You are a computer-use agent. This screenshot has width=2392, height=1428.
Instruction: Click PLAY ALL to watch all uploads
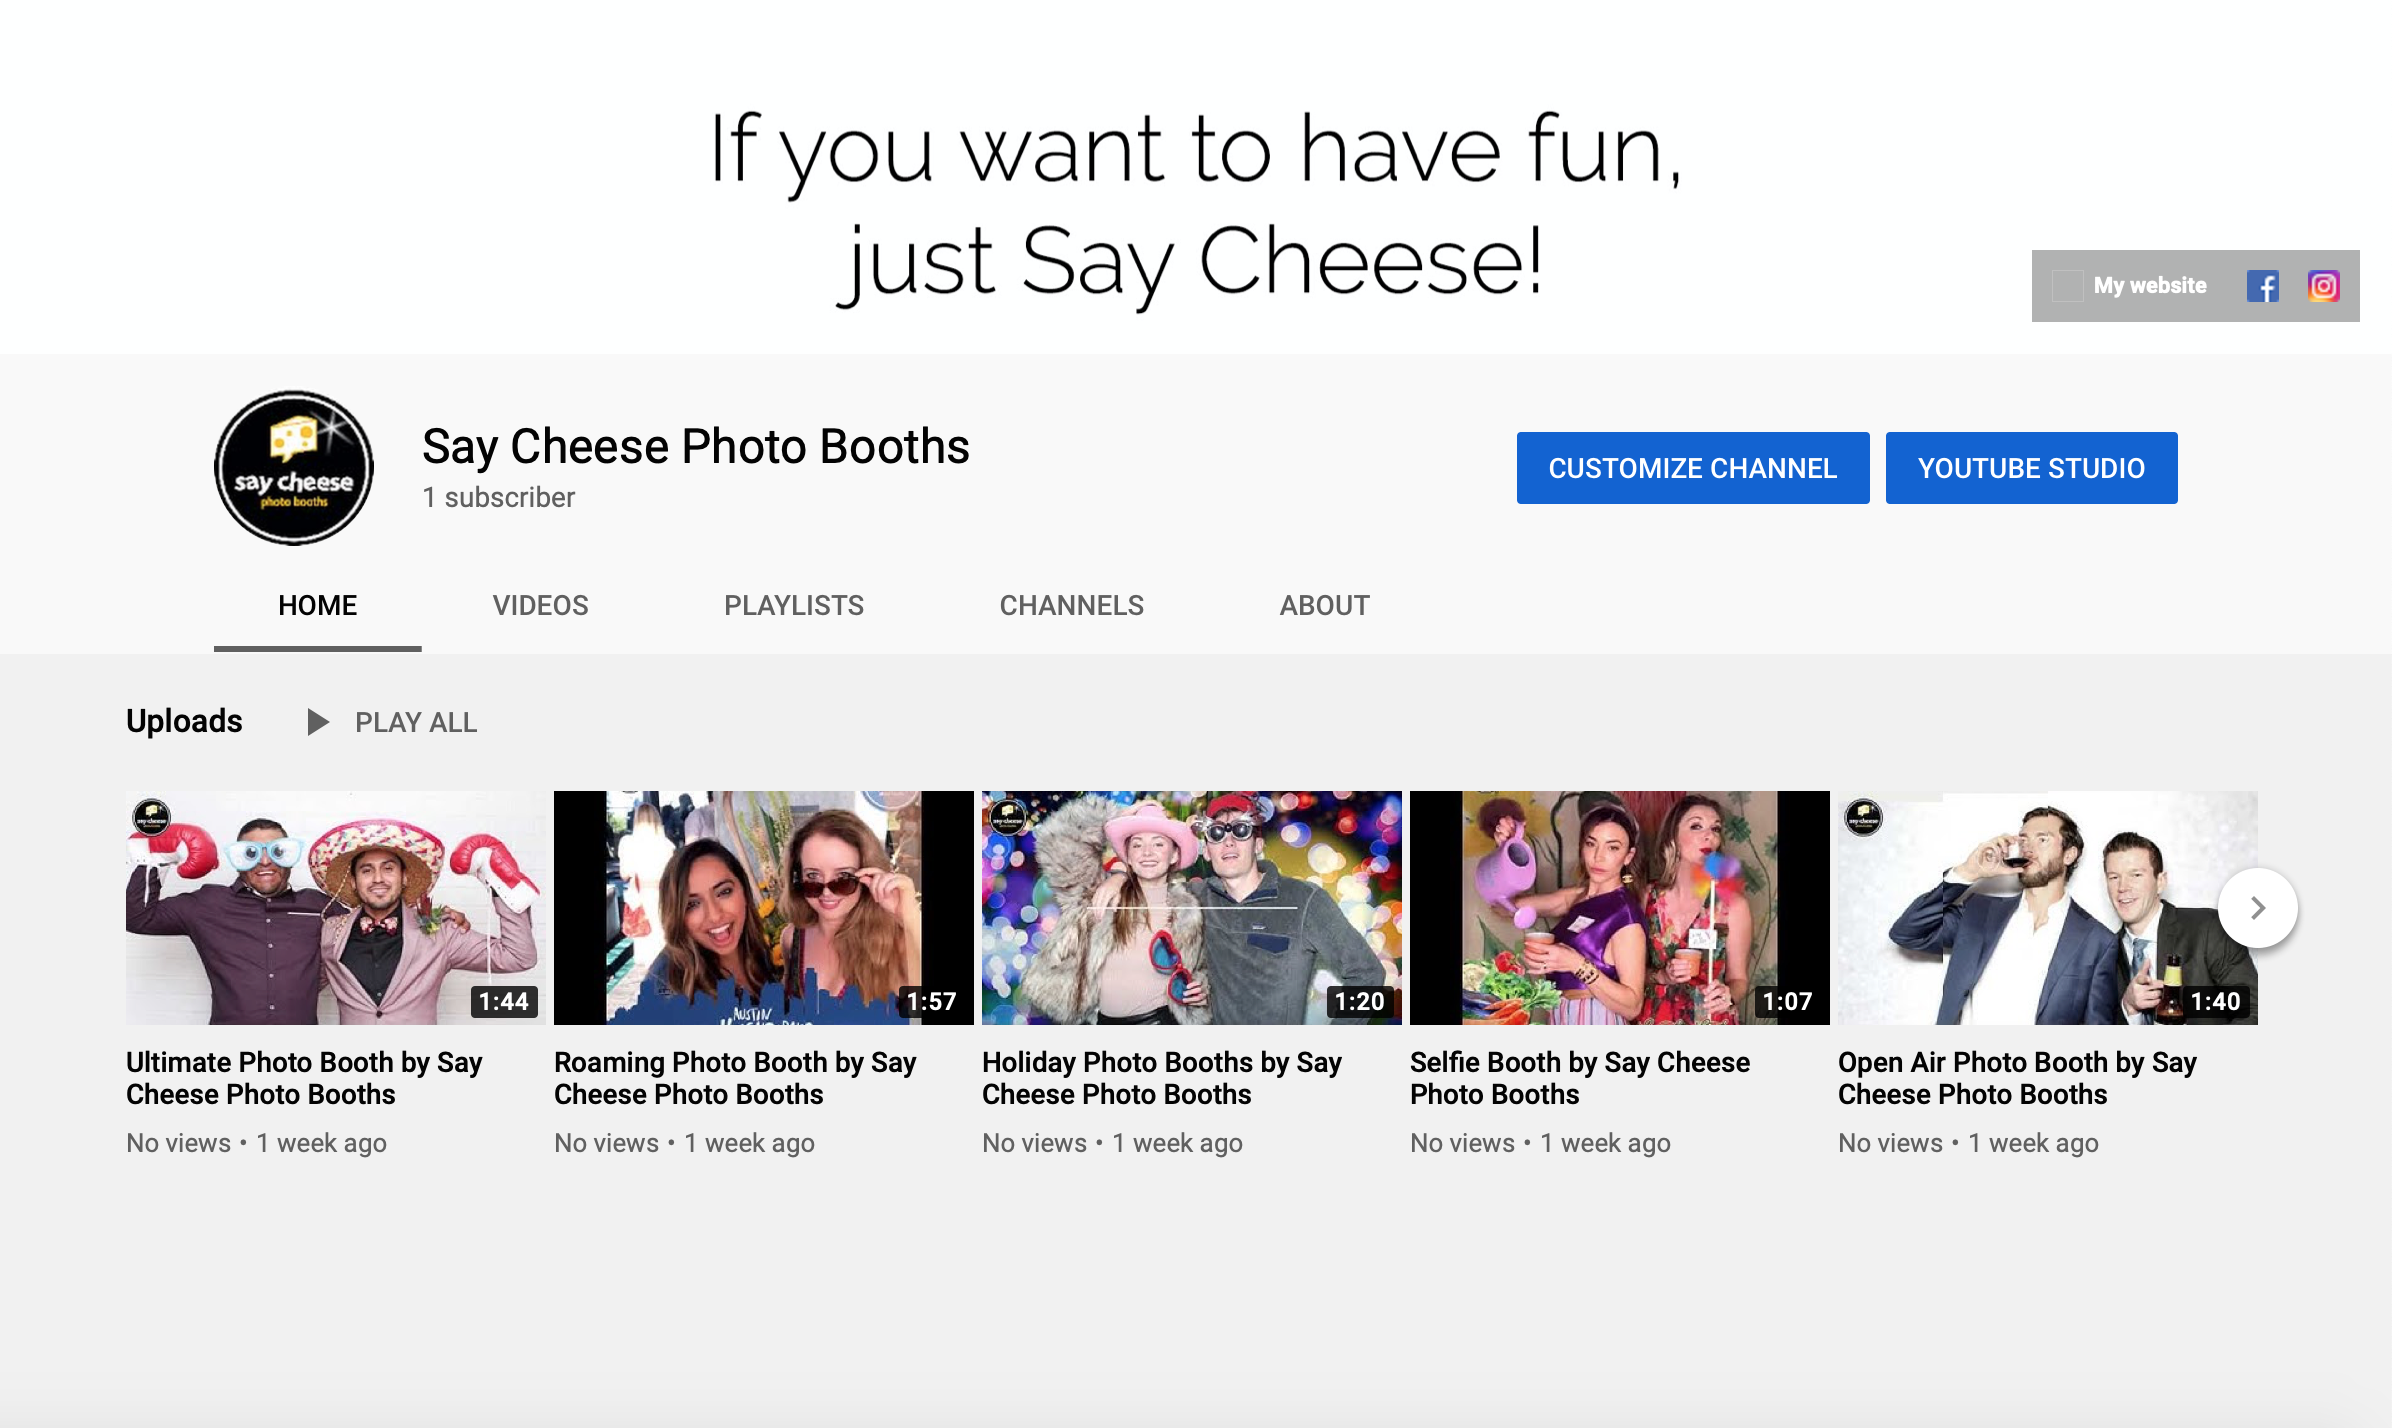(415, 721)
